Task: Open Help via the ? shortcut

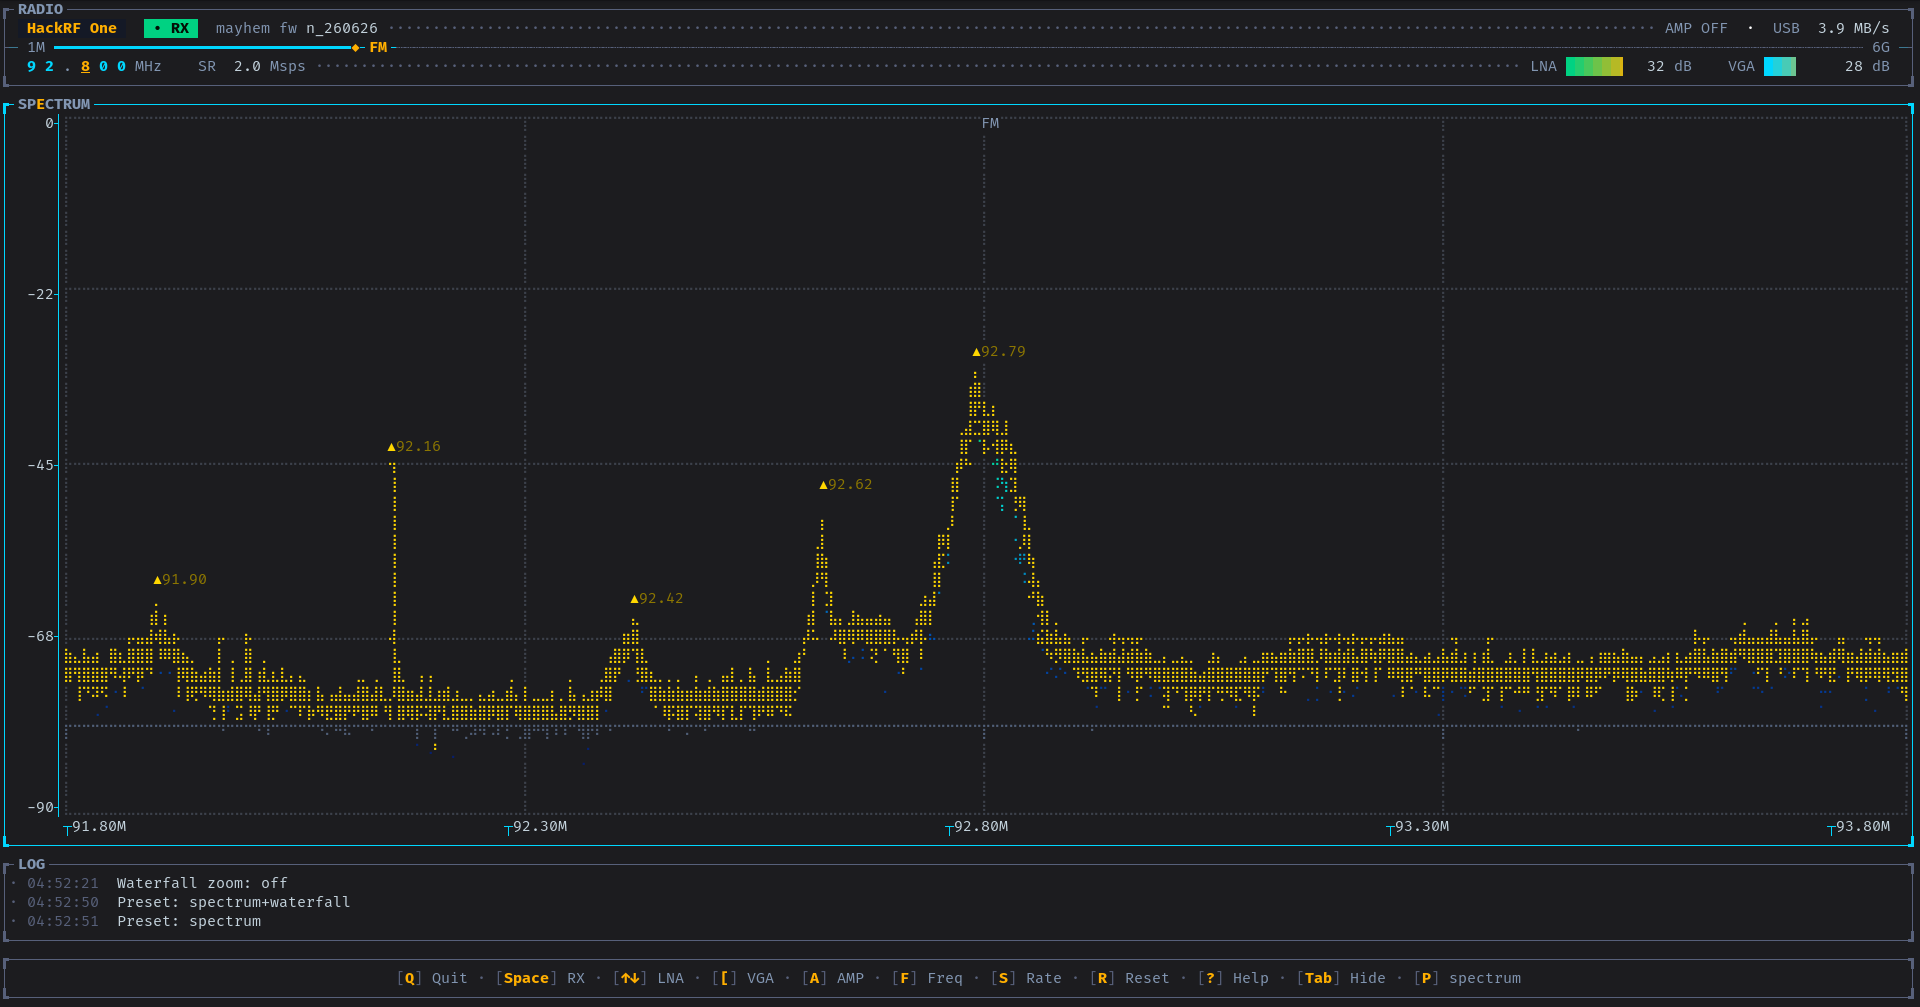Action: point(1233,979)
